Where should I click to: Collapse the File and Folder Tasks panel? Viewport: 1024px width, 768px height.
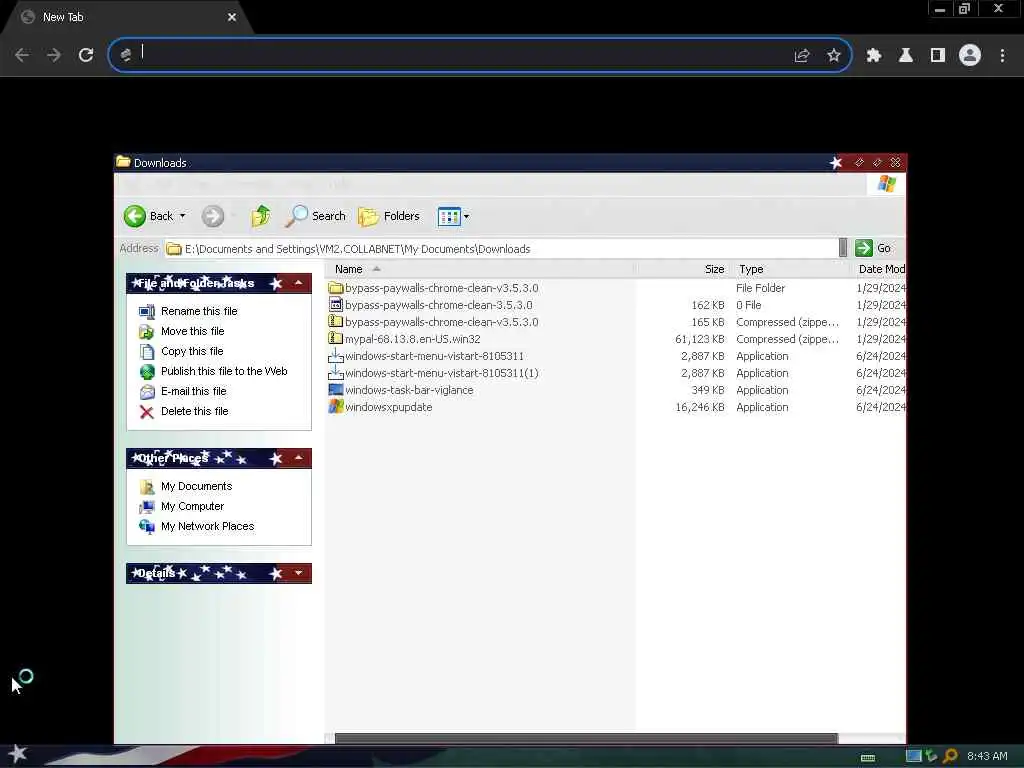pos(298,283)
